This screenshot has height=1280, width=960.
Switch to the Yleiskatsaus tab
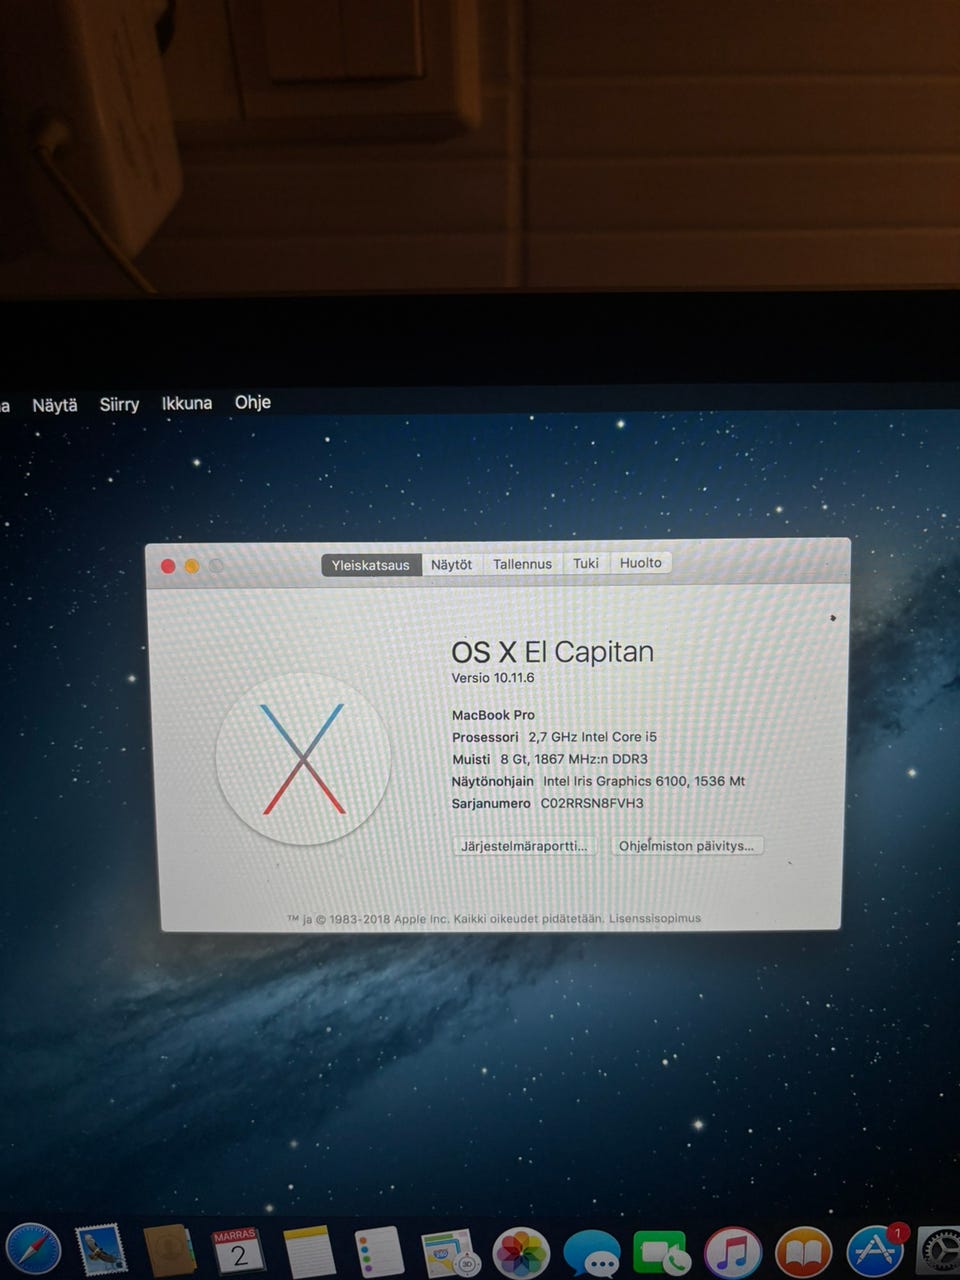click(x=371, y=565)
